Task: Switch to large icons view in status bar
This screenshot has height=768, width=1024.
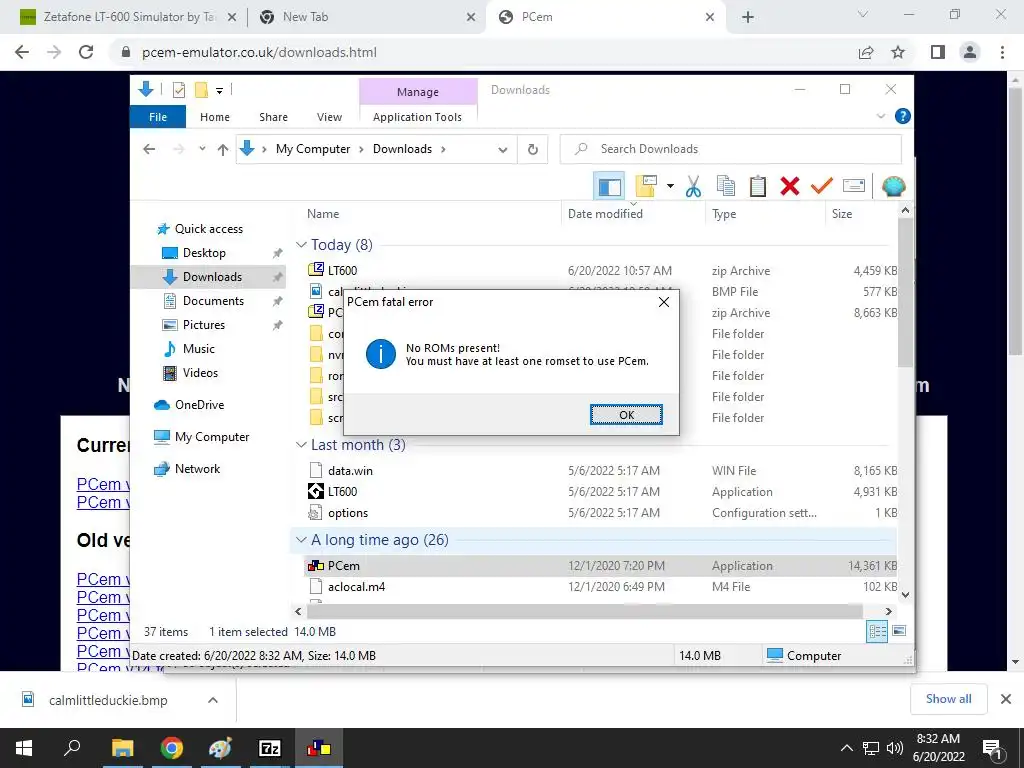Action: coord(899,631)
